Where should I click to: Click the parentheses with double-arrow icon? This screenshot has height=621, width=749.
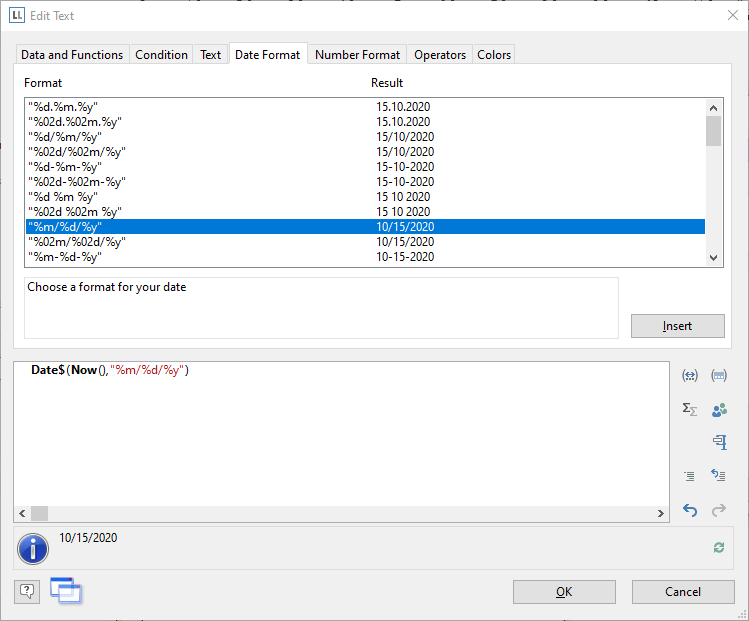pyautogui.click(x=689, y=376)
